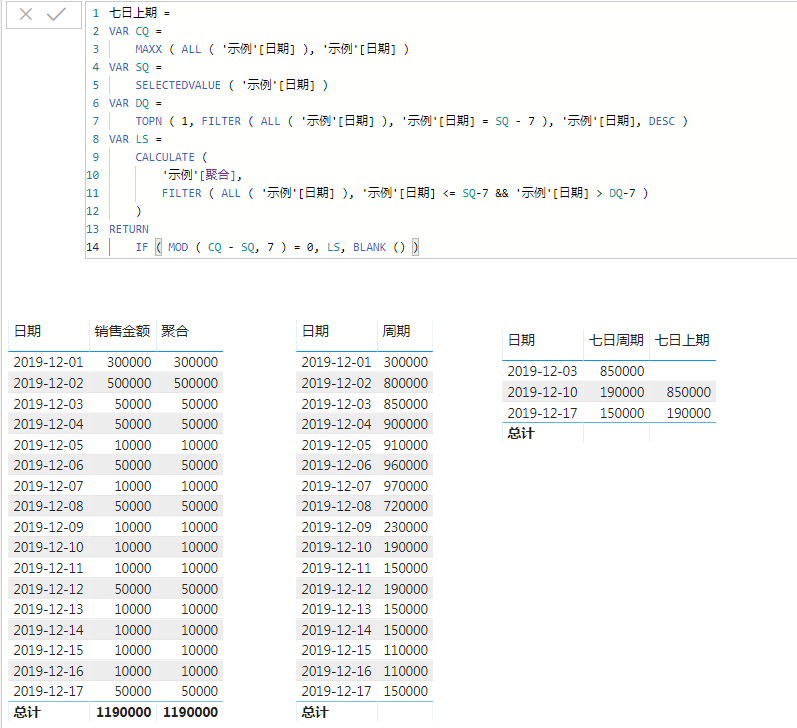Viewport: 797px width, 728px height.
Task: Click 七日上期 value 190000 for 2019-12-17
Action: click(688, 413)
